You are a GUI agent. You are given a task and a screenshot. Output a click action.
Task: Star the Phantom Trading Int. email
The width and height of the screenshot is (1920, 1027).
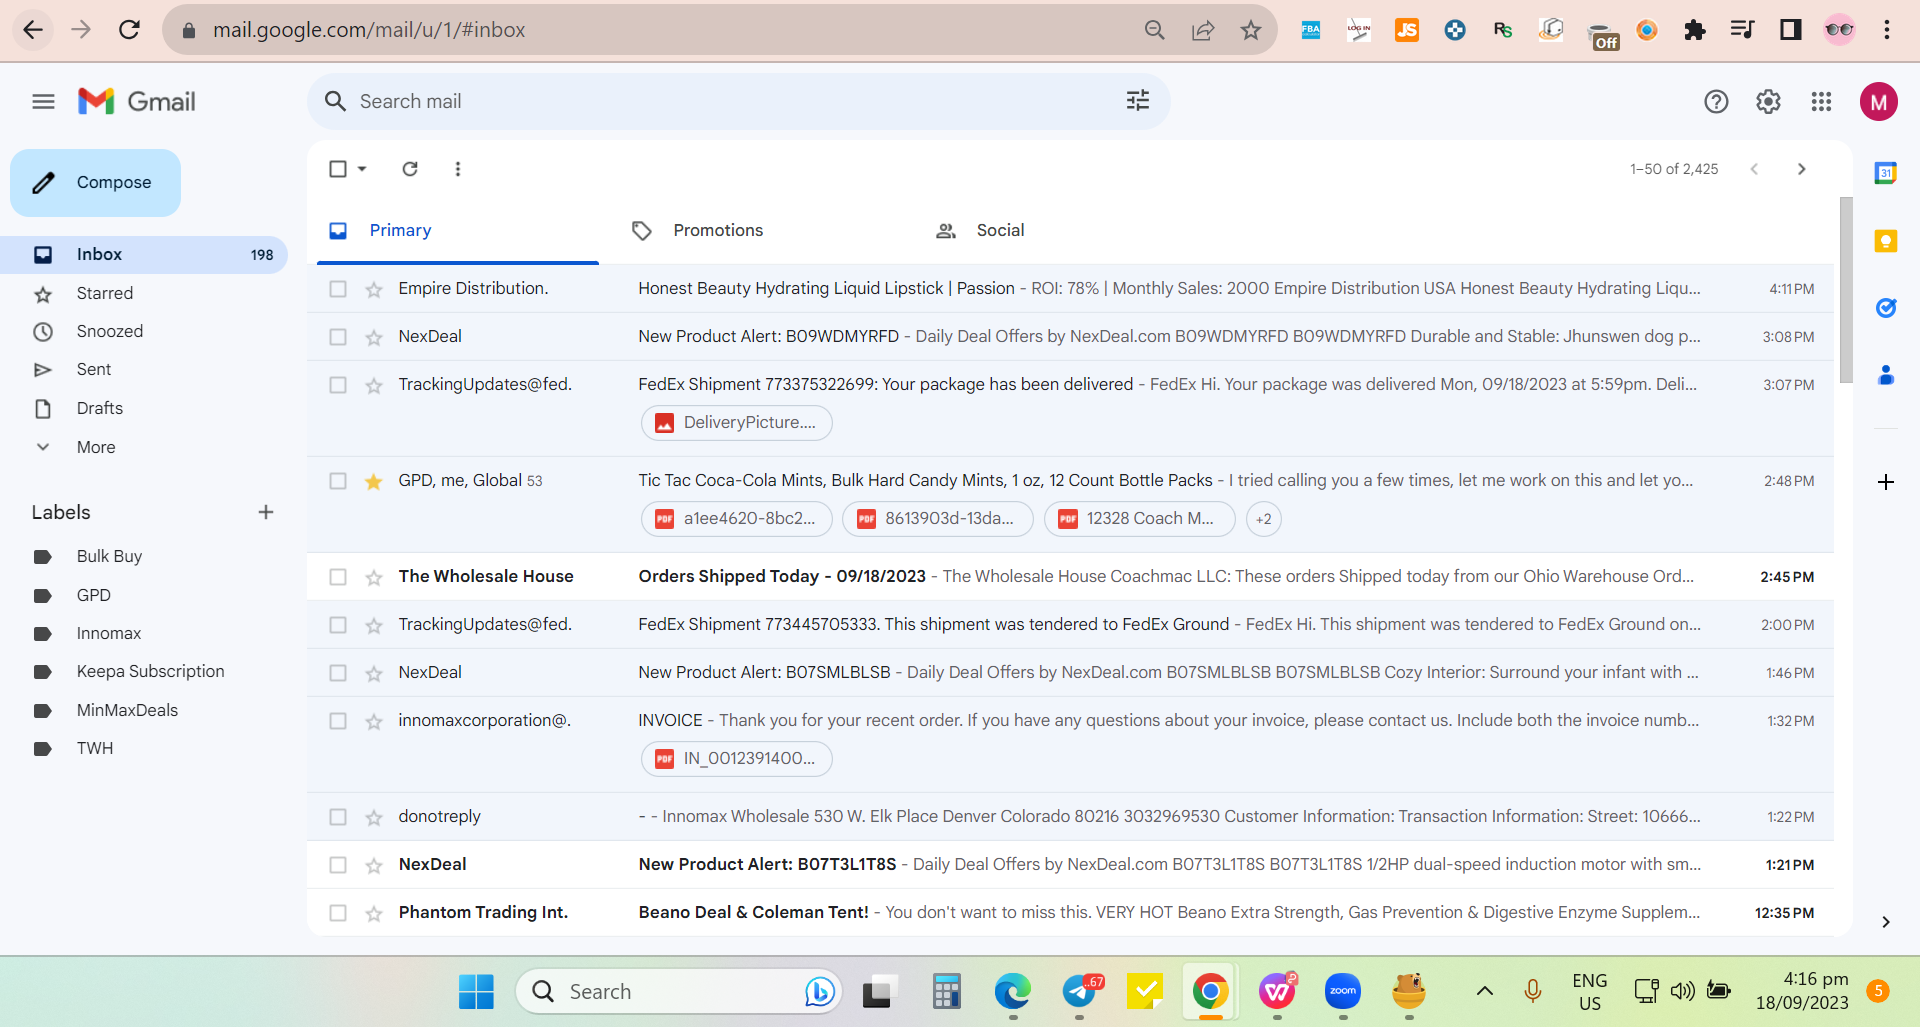[374, 913]
